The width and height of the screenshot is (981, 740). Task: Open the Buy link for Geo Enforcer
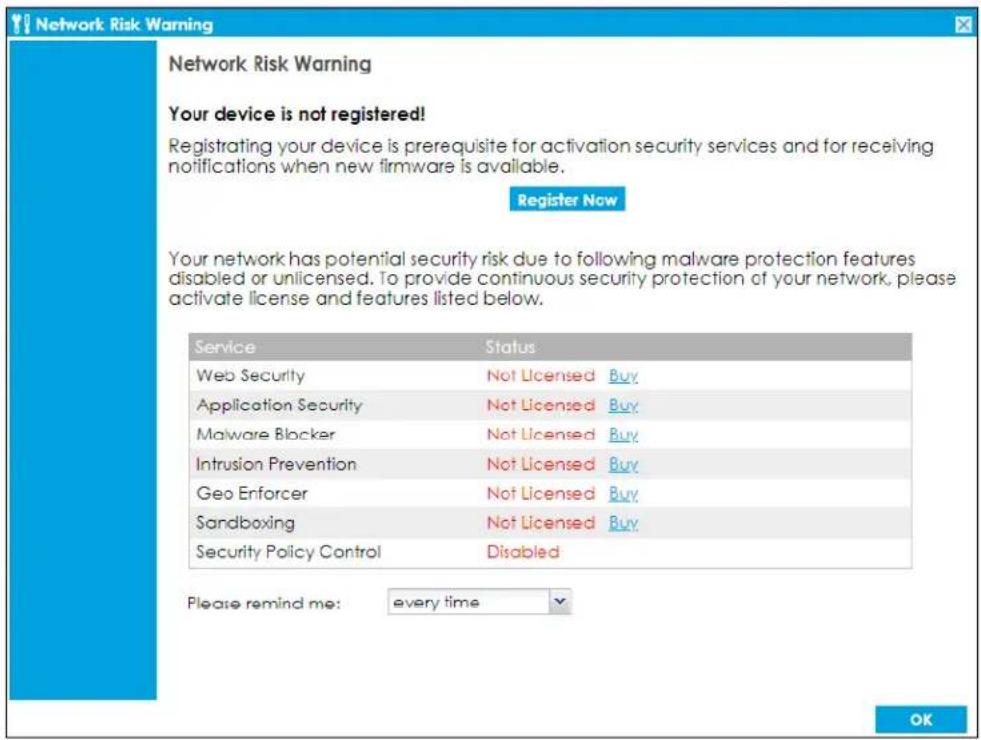point(623,494)
